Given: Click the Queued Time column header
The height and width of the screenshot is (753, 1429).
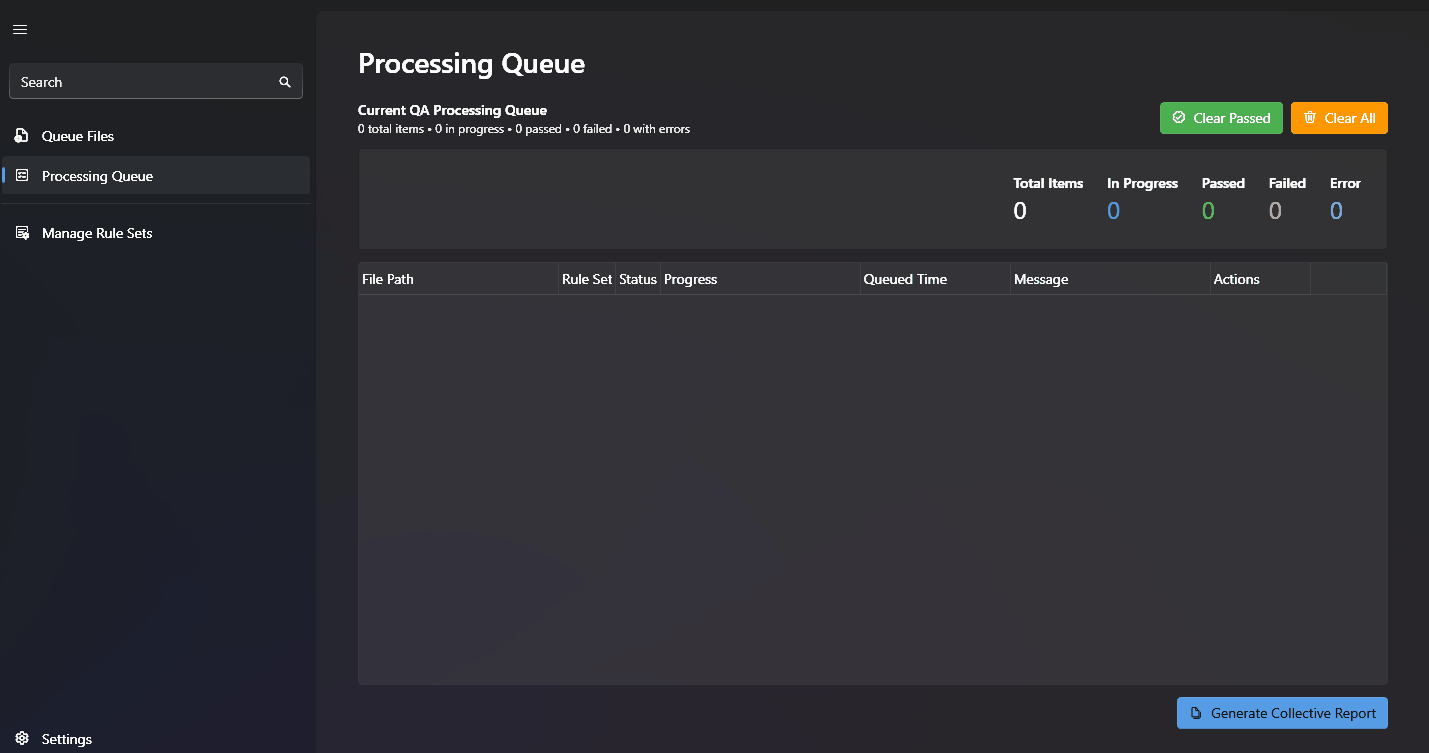Looking at the screenshot, I should point(905,279).
